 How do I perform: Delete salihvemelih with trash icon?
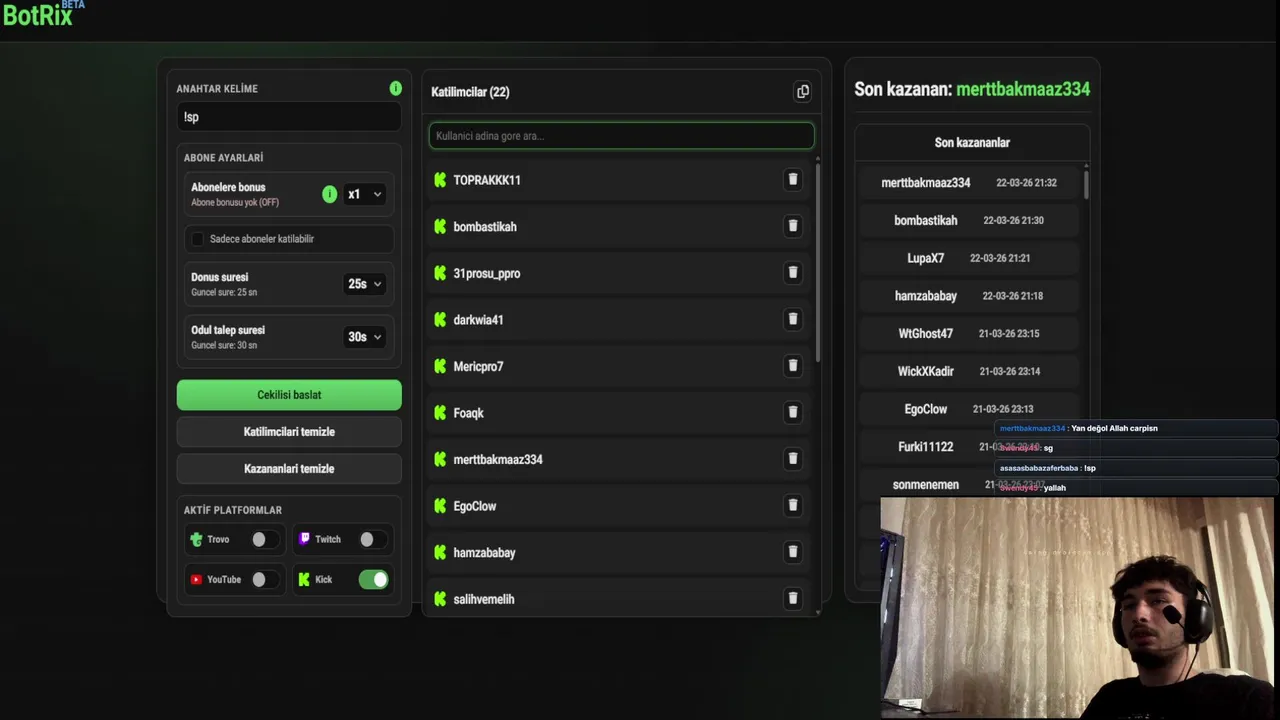point(793,598)
